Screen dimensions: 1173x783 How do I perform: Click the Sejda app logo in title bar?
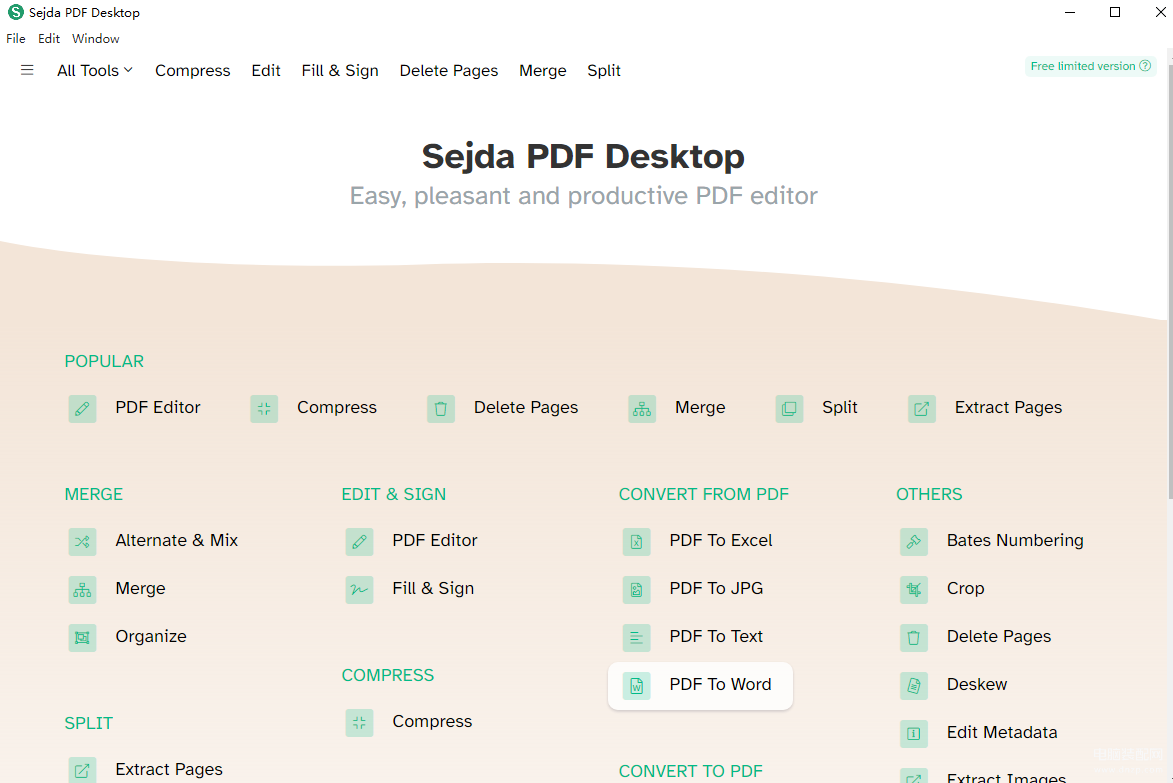[x=16, y=12]
